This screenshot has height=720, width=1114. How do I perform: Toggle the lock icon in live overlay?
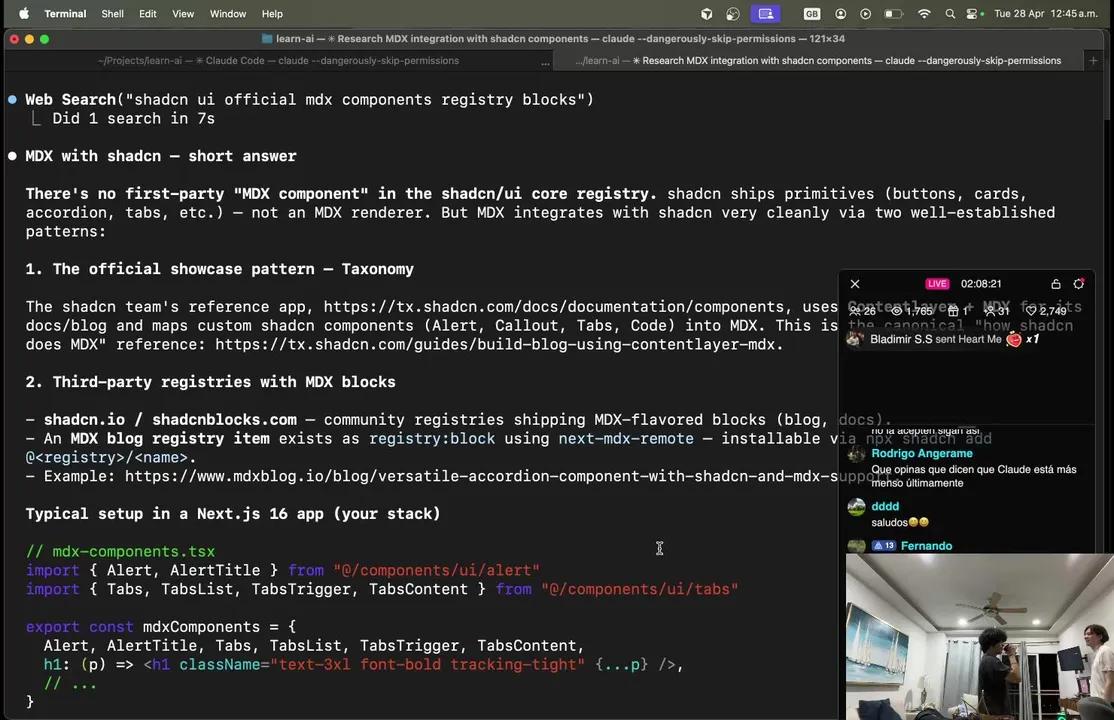[x=1056, y=284]
